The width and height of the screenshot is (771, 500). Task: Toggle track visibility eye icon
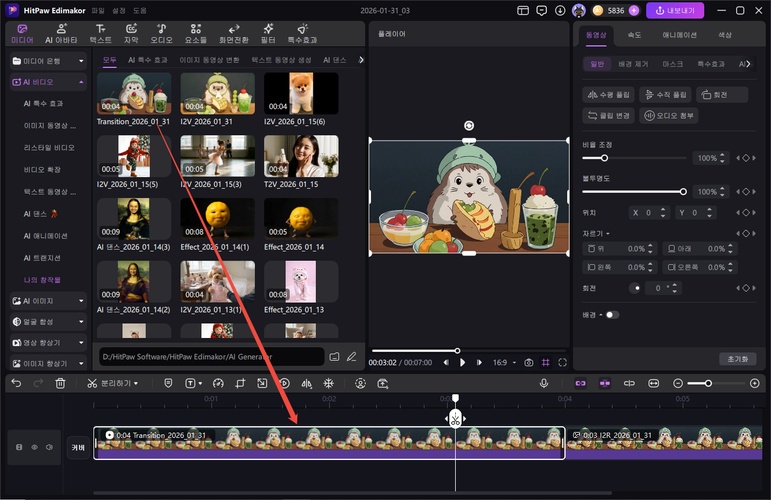[33, 447]
